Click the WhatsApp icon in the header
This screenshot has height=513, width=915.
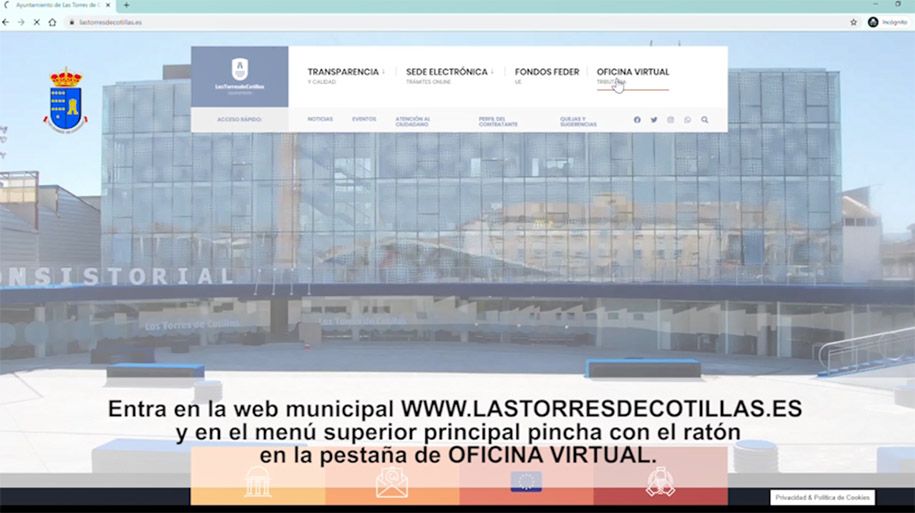pos(688,120)
